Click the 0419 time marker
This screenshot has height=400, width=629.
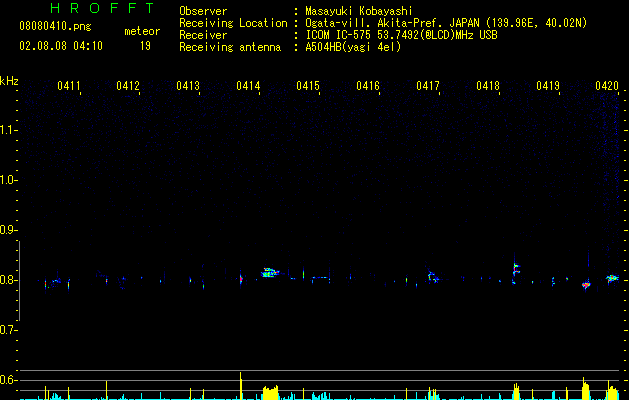(548, 86)
